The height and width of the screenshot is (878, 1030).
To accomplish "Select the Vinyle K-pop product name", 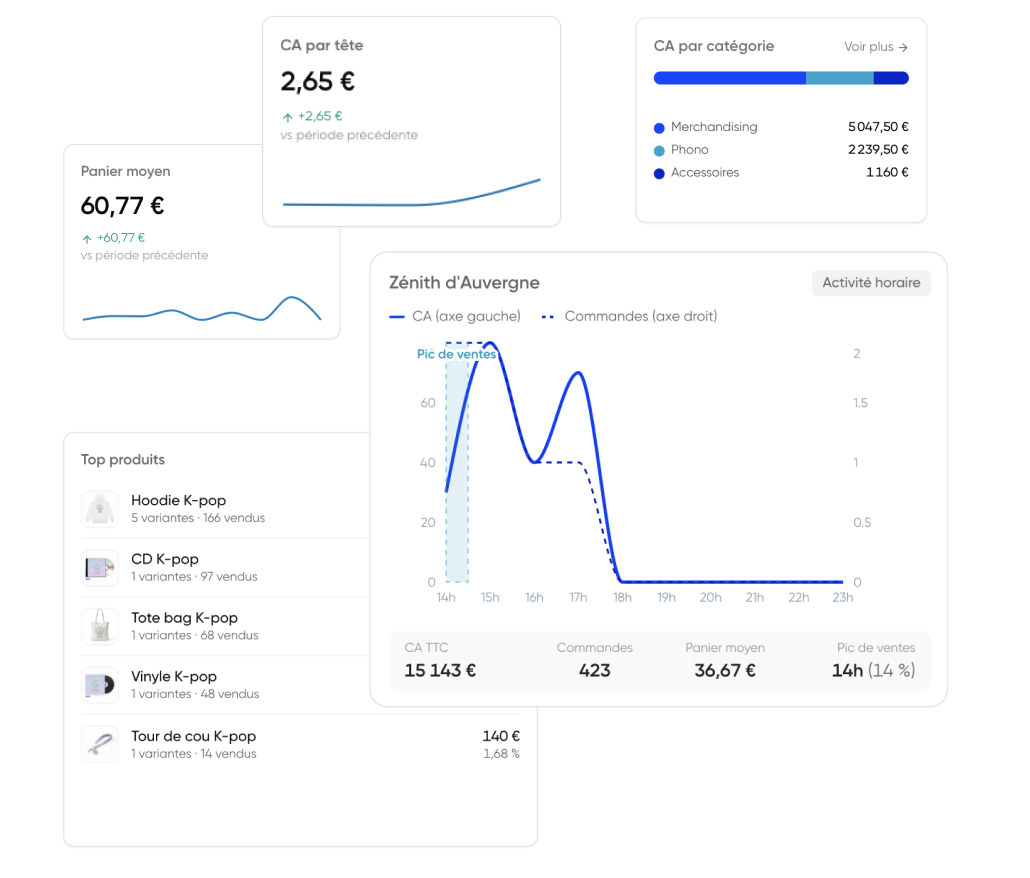I will 174,676.
